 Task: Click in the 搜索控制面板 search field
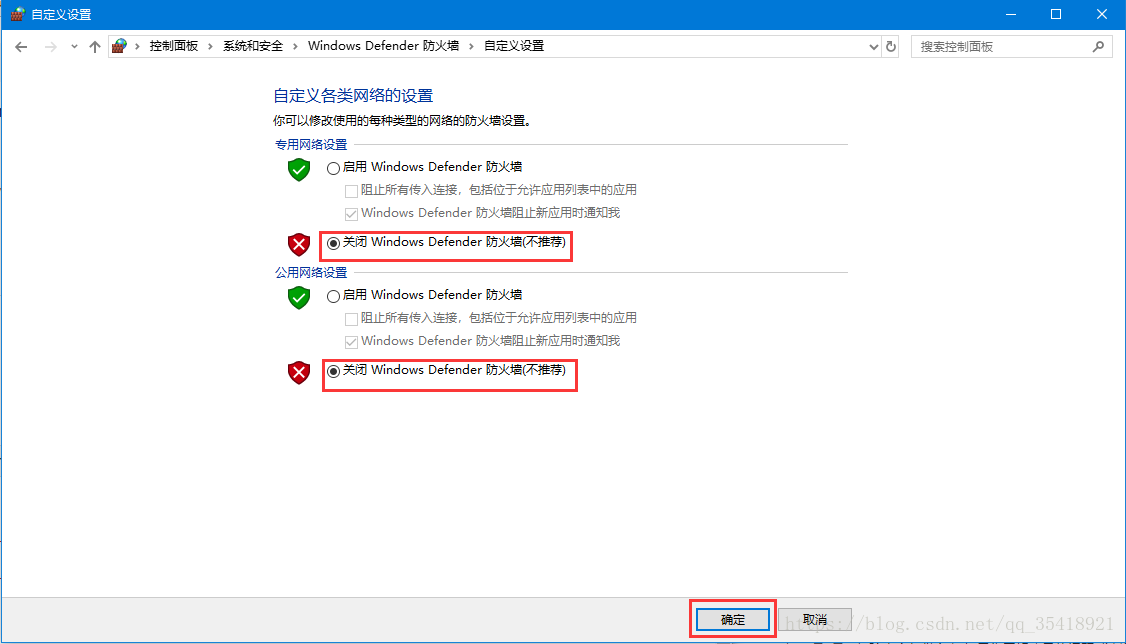[x=1004, y=47]
